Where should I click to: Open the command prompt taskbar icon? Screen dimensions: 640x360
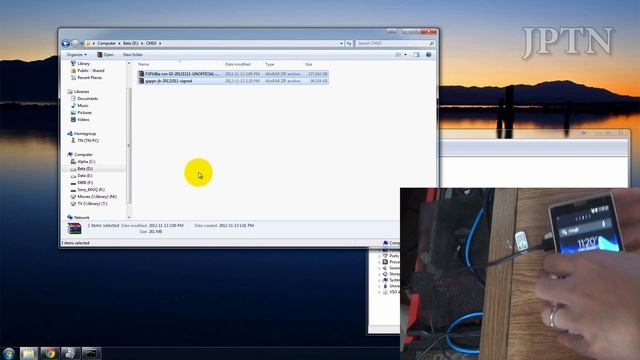pos(91,353)
